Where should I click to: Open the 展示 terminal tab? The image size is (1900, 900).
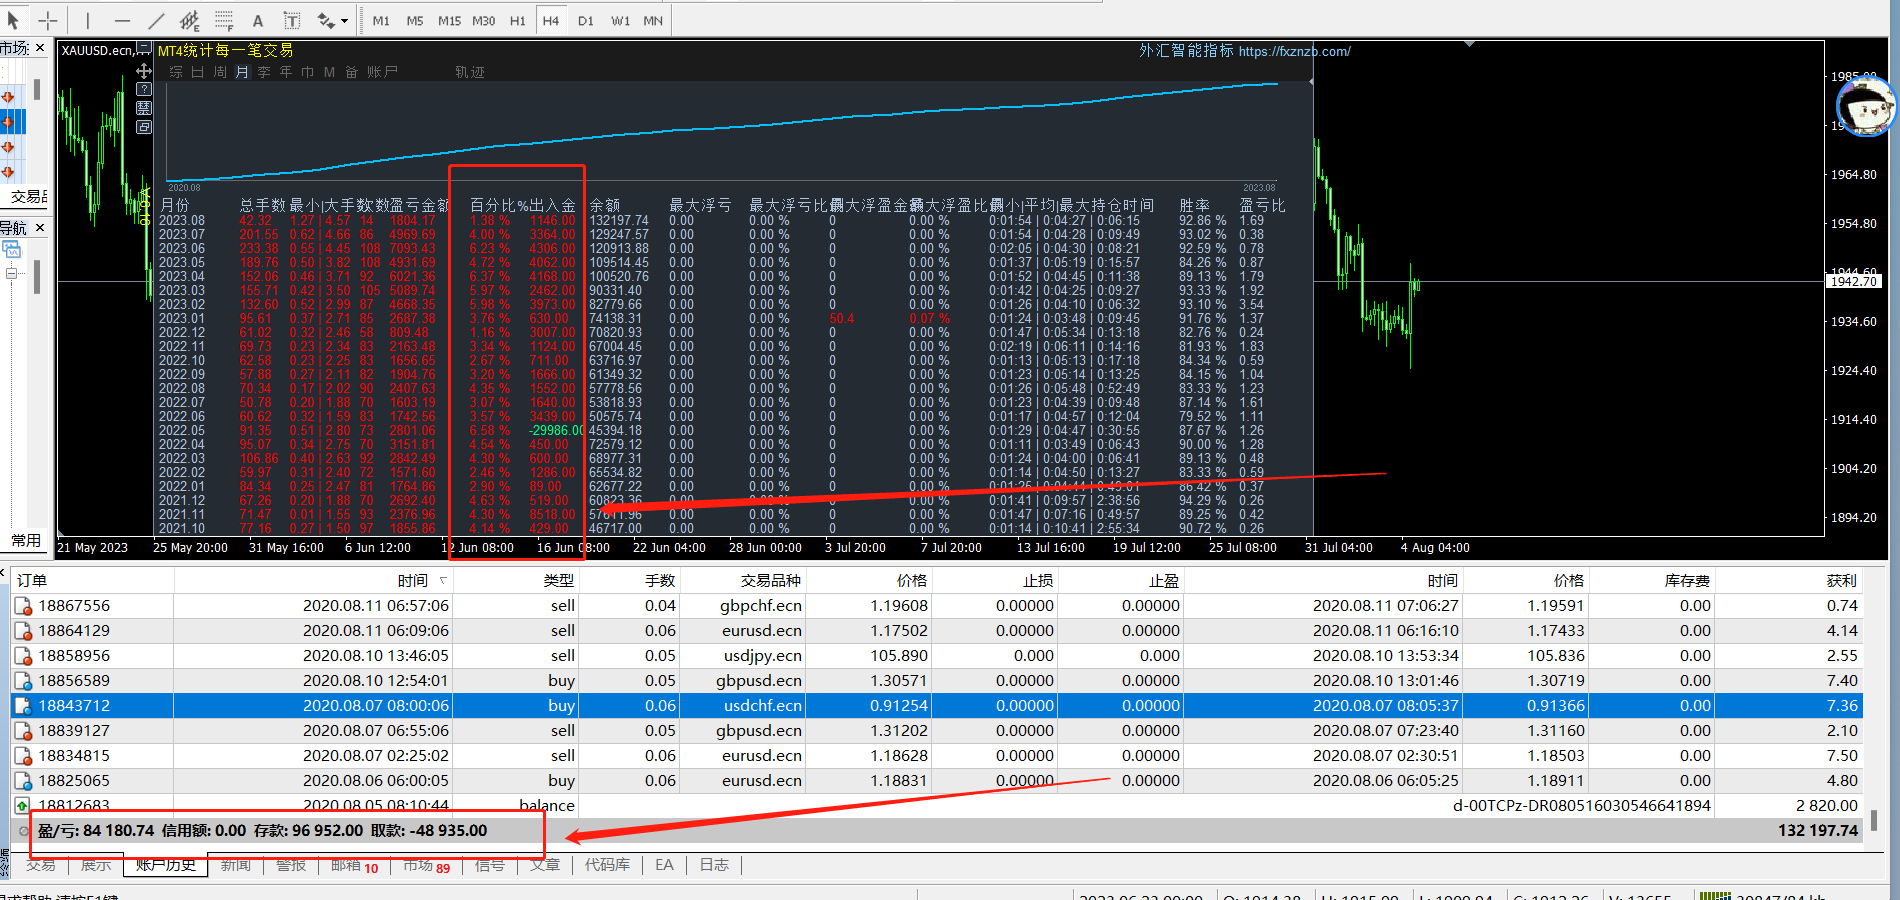96,865
